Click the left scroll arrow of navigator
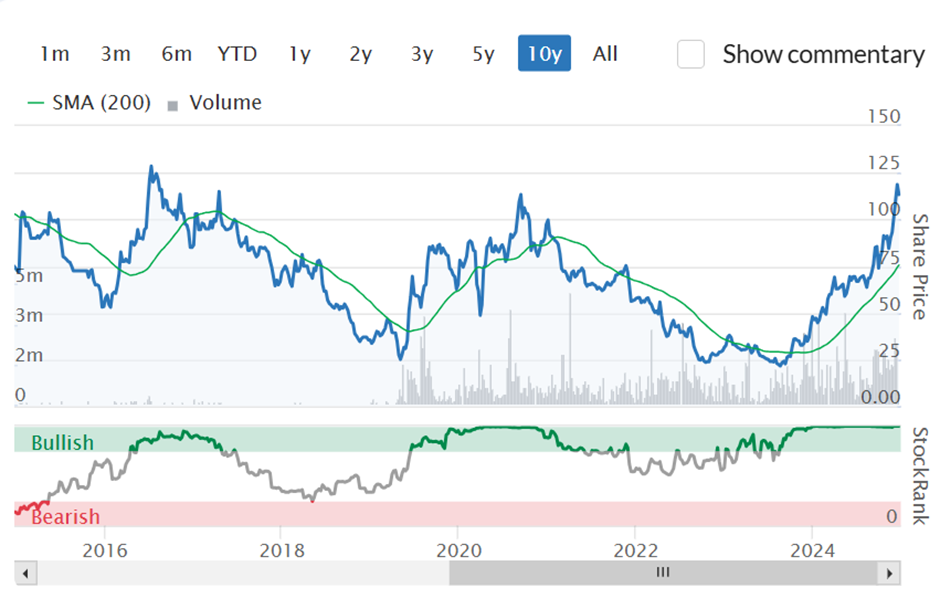This screenshot has width=940, height=598. tap(26, 573)
